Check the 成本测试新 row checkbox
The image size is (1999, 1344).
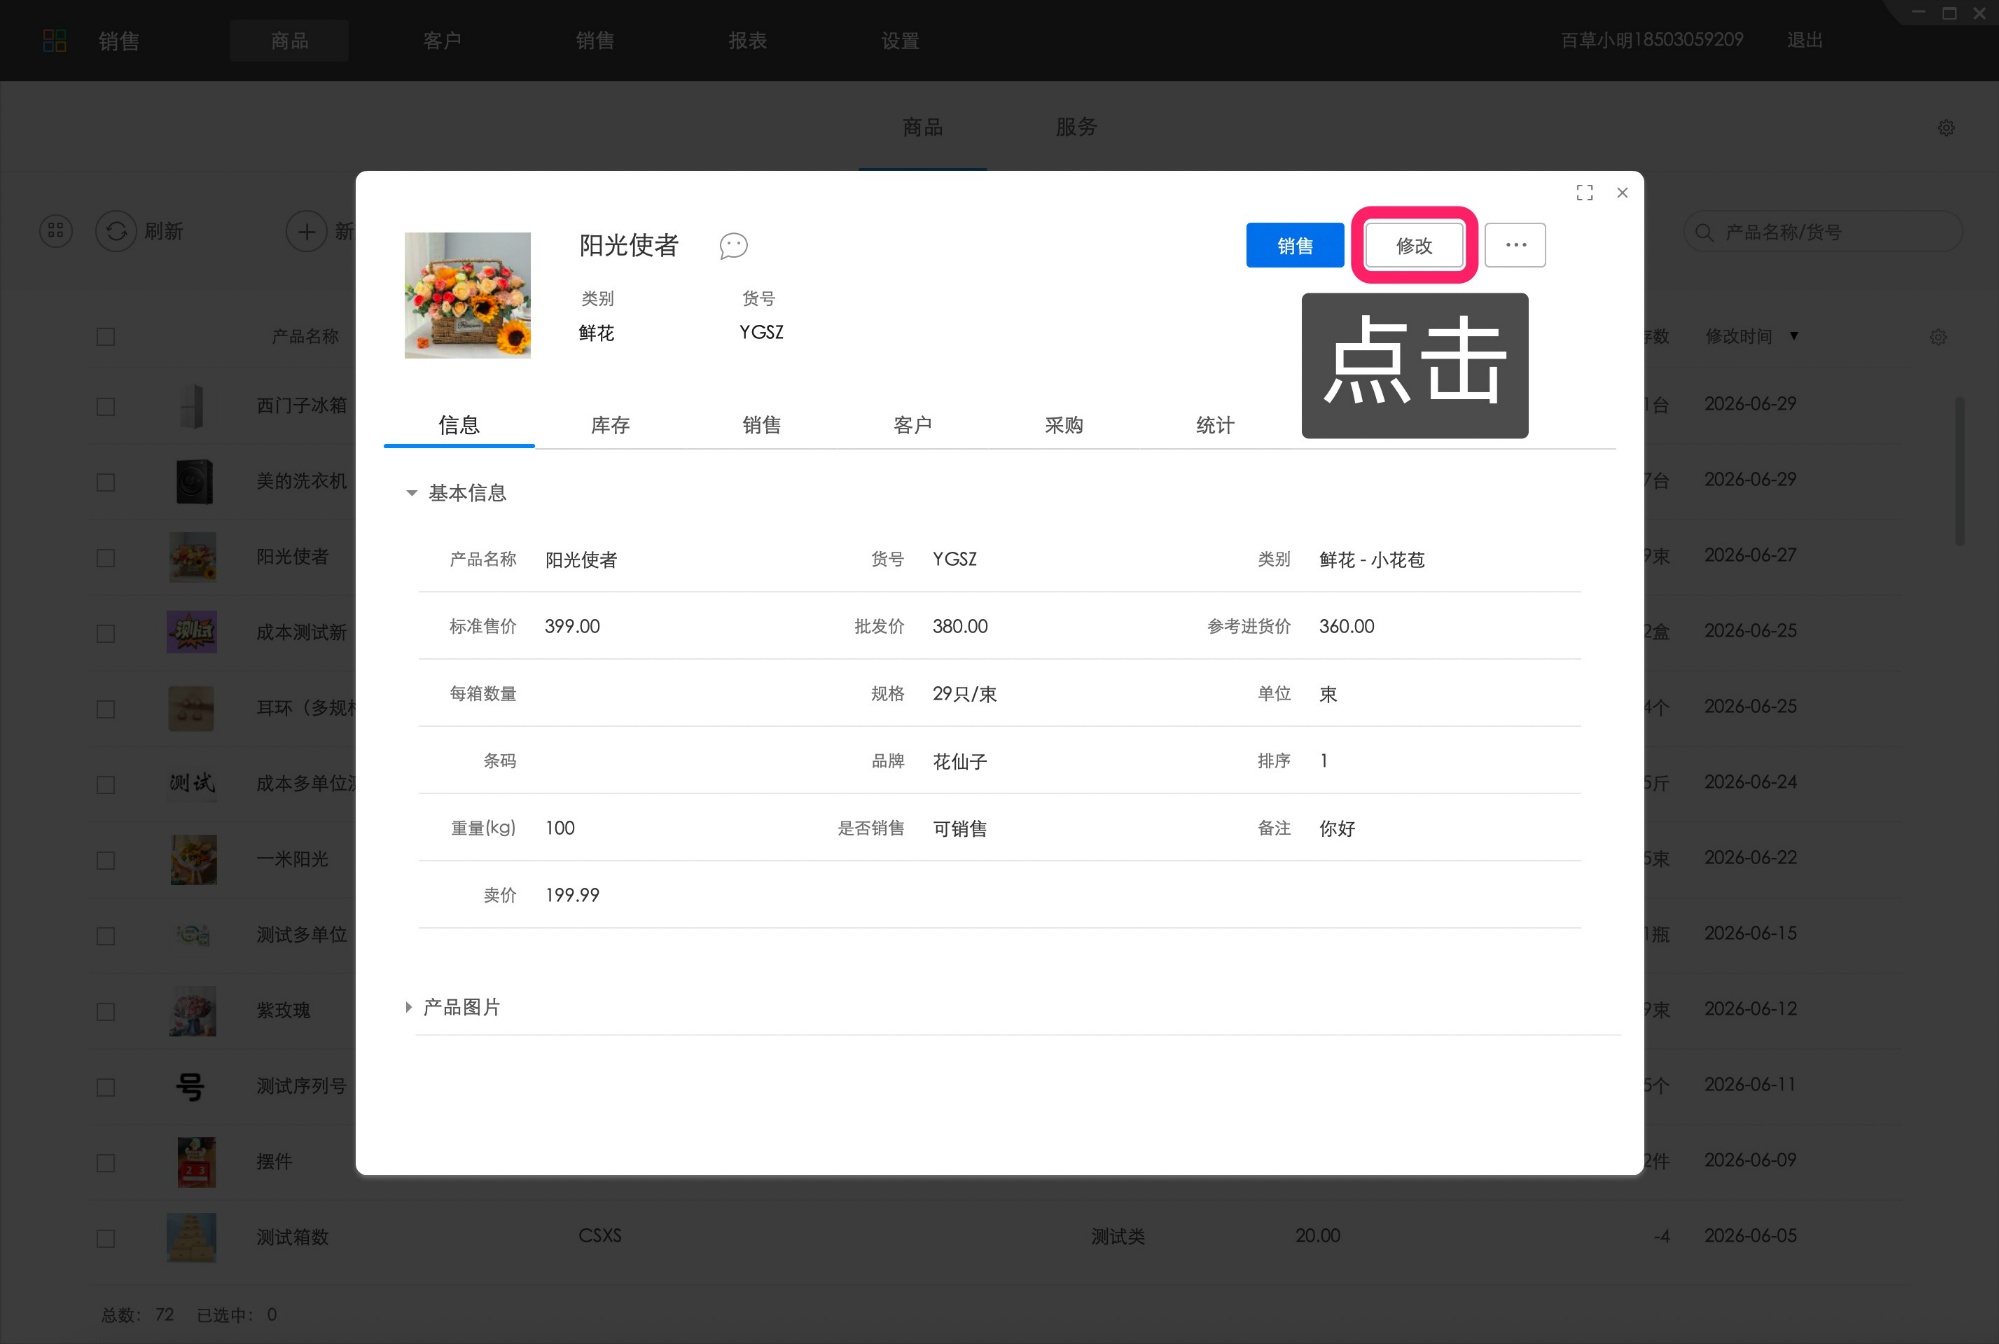tap(106, 634)
